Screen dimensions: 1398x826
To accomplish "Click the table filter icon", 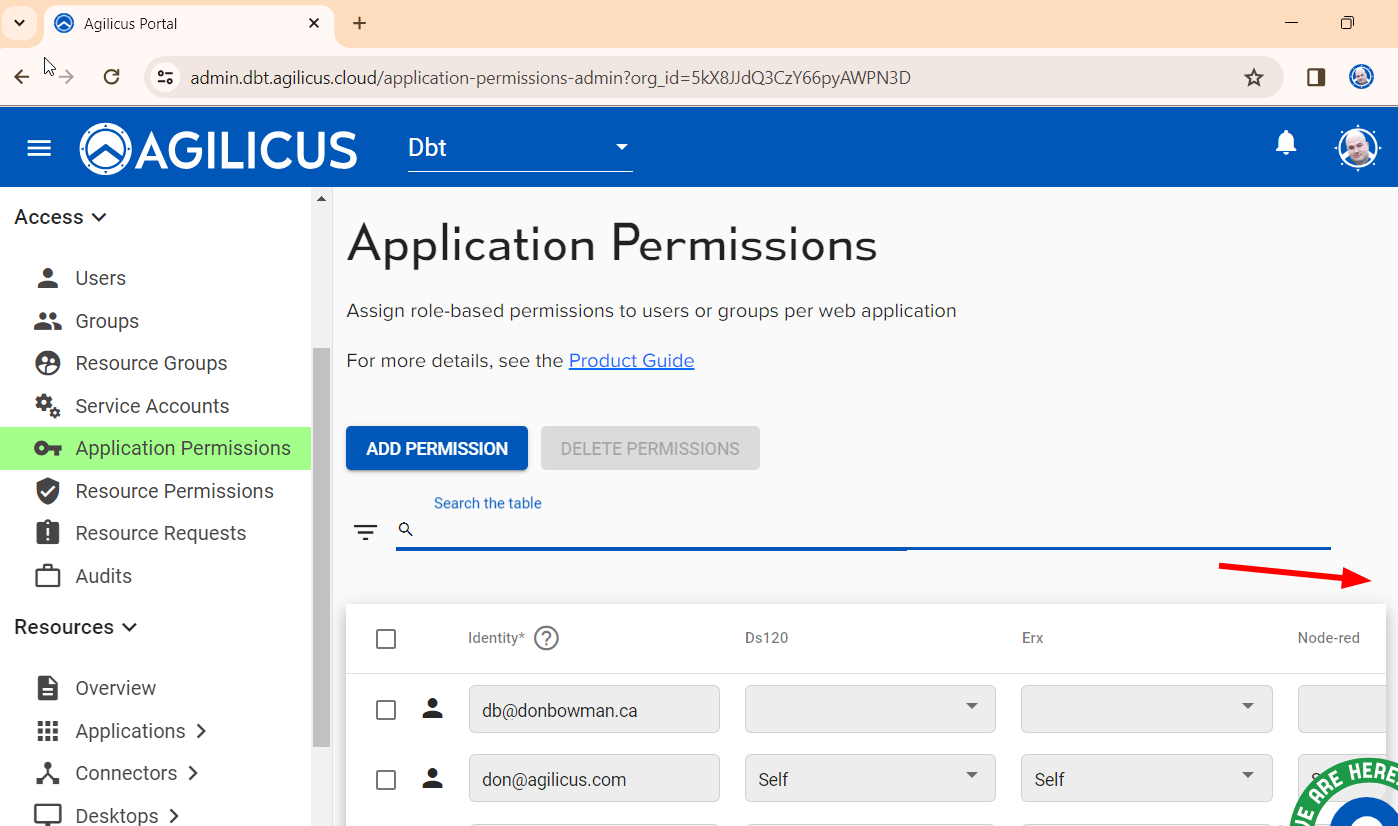I will [366, 532].
